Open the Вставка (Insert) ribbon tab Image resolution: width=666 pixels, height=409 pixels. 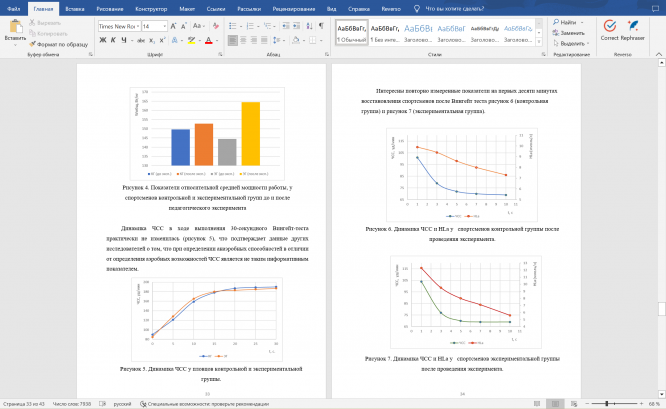pyautogui.click(x=74, y=7)
